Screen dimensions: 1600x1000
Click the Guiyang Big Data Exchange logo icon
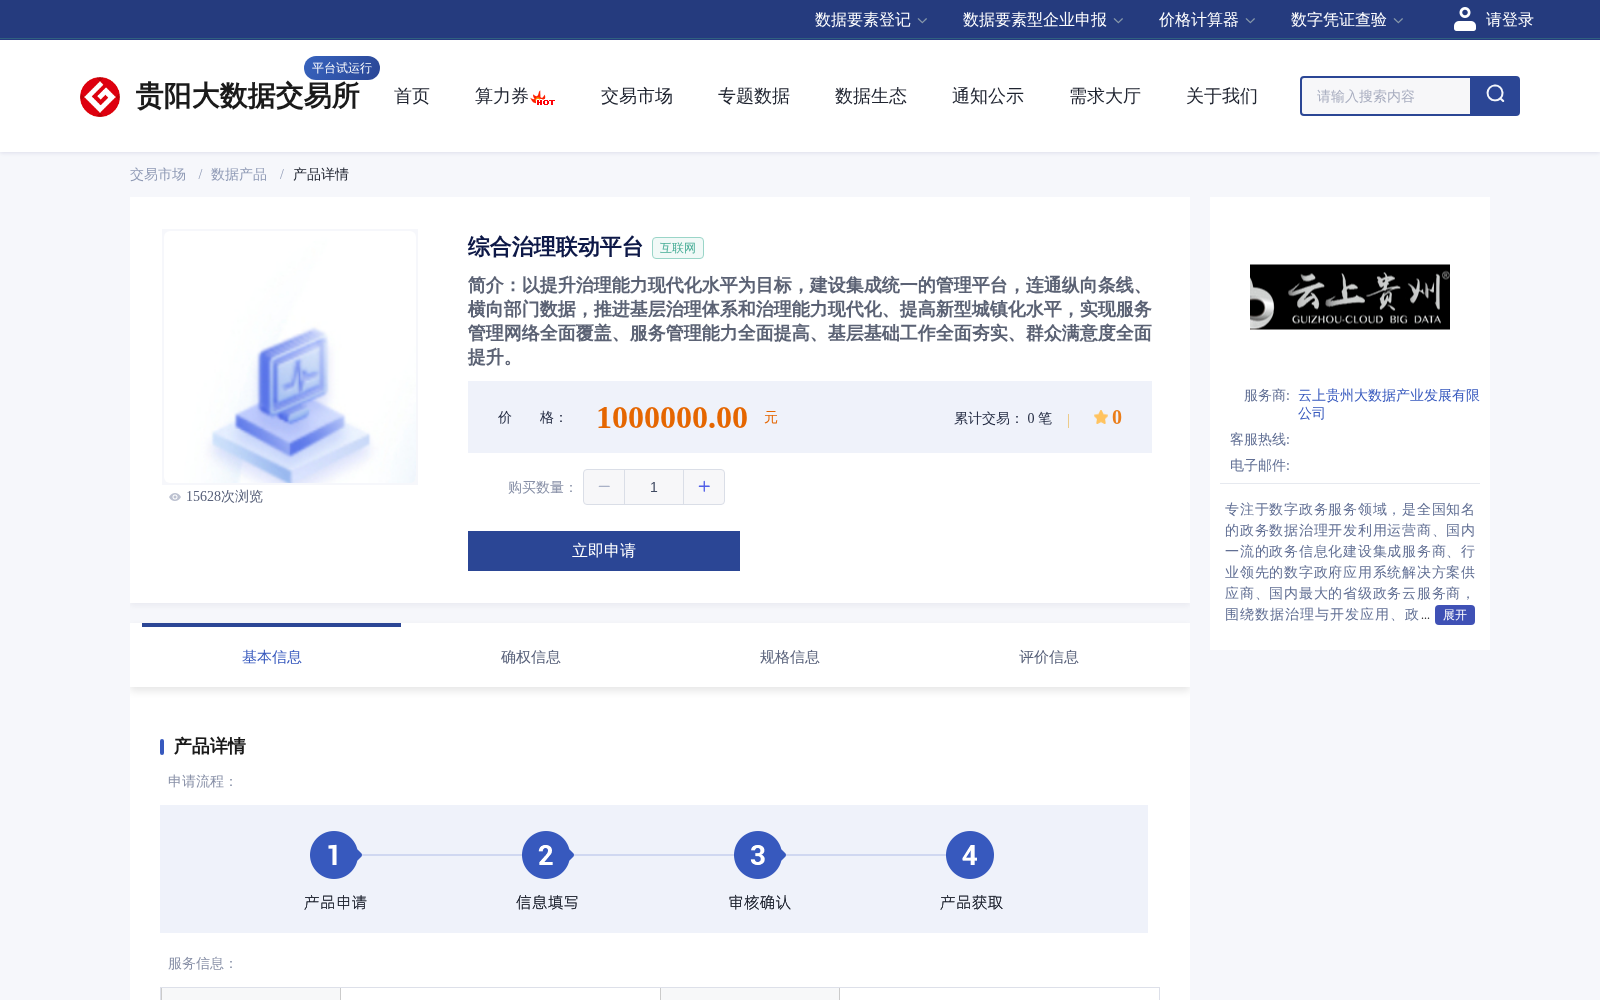point(100,97)
